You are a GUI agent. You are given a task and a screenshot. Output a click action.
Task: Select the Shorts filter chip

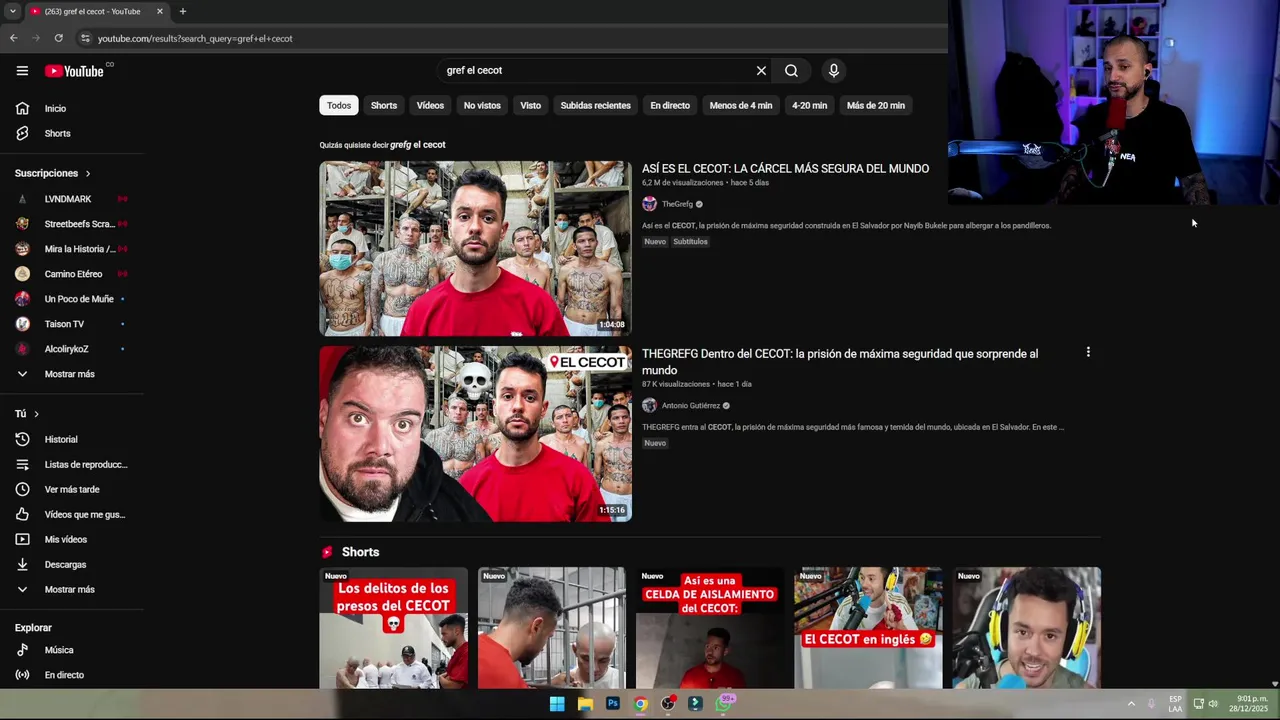pos(384,105)
